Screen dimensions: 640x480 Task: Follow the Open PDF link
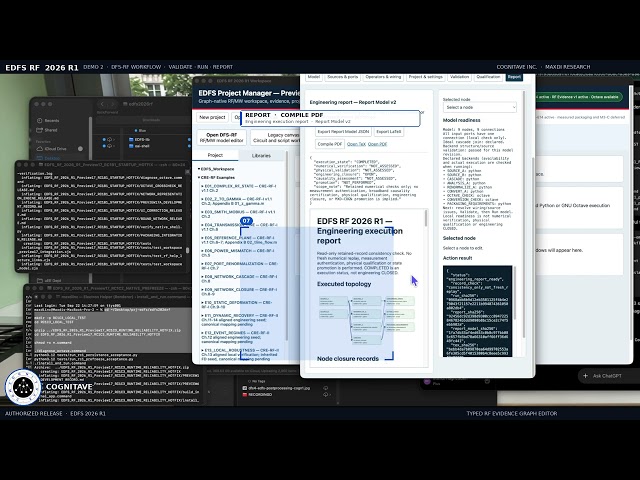377,144
